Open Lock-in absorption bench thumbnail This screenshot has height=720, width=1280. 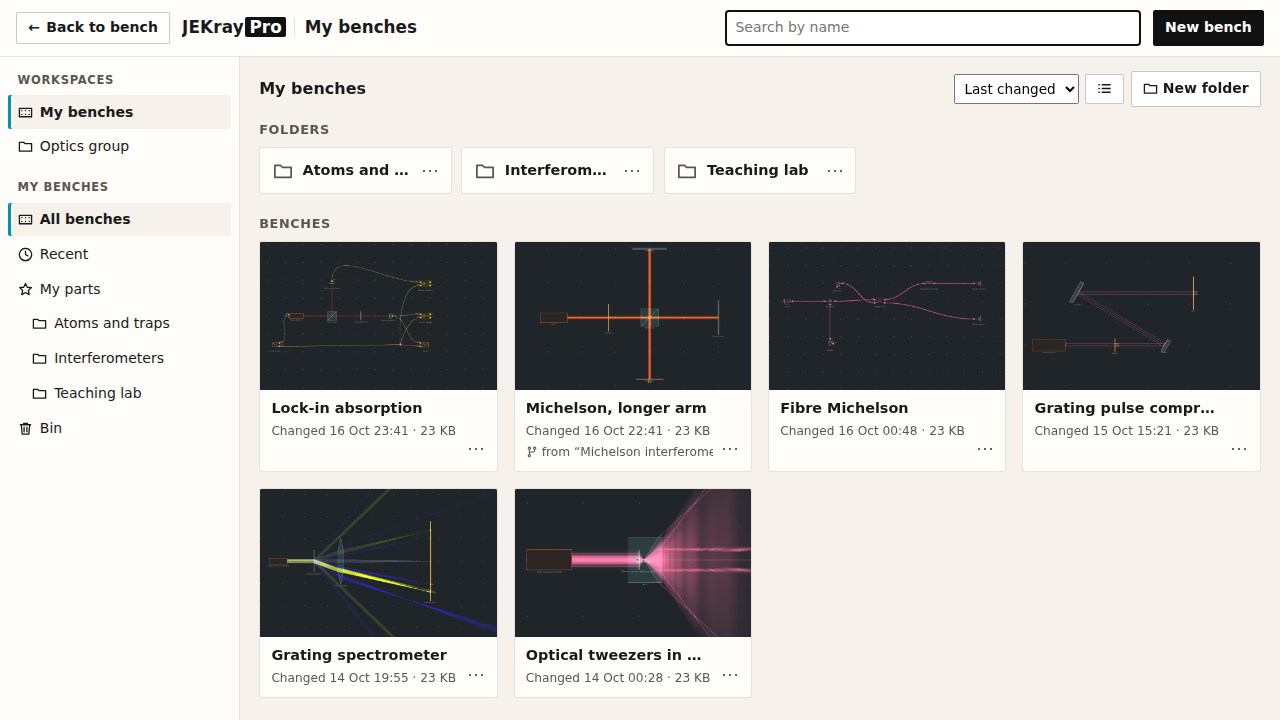(x=378, y=316)
